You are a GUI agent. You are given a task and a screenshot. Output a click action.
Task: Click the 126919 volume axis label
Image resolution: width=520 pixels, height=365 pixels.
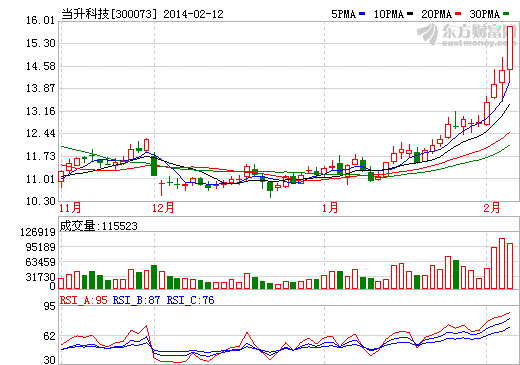click(38, 232)
